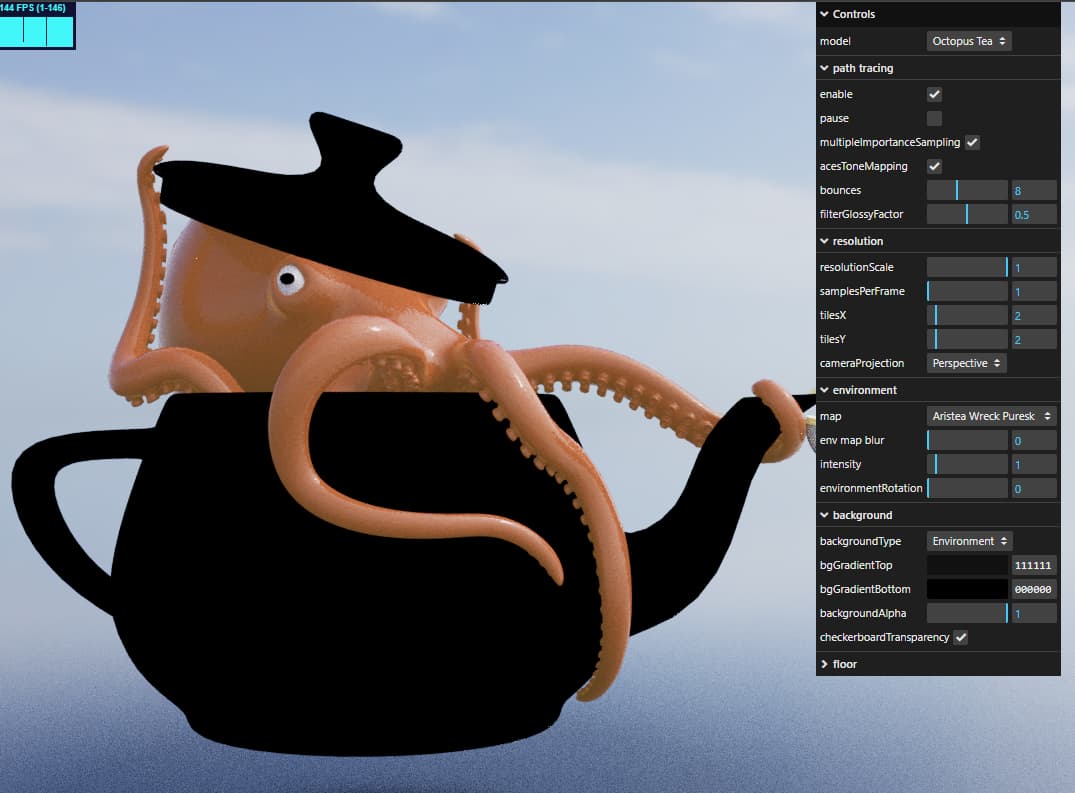
Task: Open the bgGradientTop color swatch
Action: [967, 565]
